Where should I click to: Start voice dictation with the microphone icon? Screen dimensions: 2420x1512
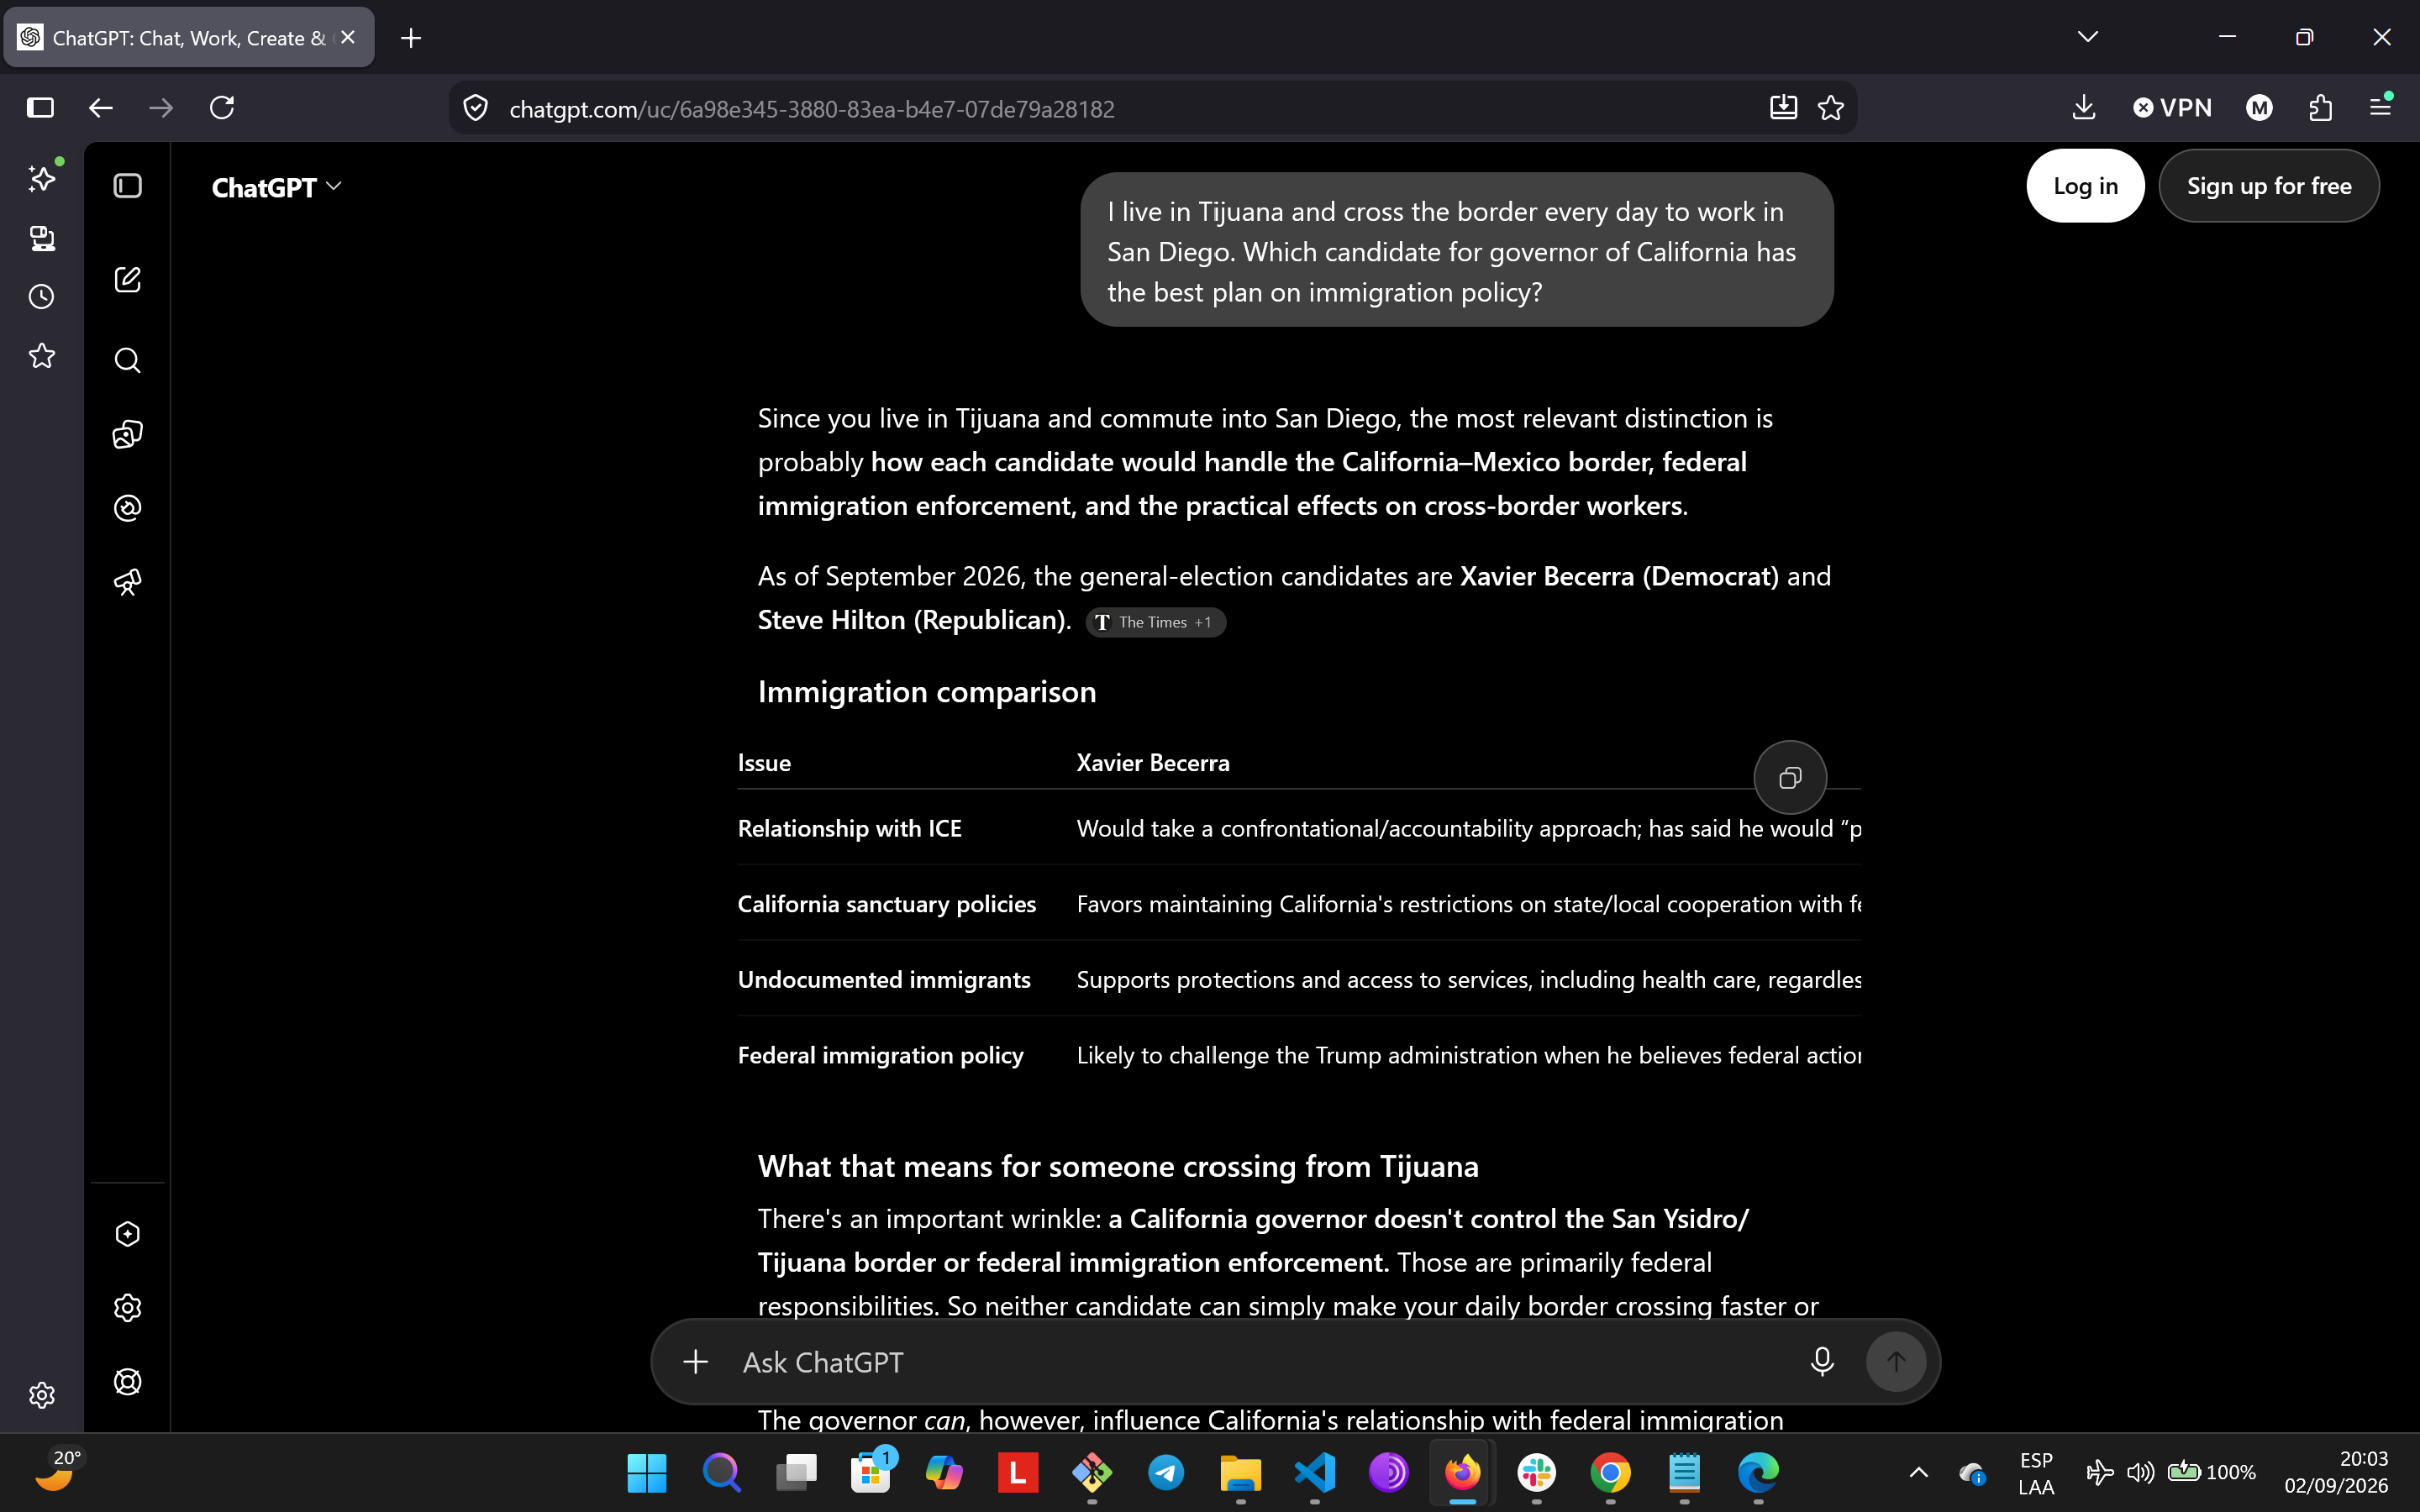pyautogui.click(x=1822, y=1362)
